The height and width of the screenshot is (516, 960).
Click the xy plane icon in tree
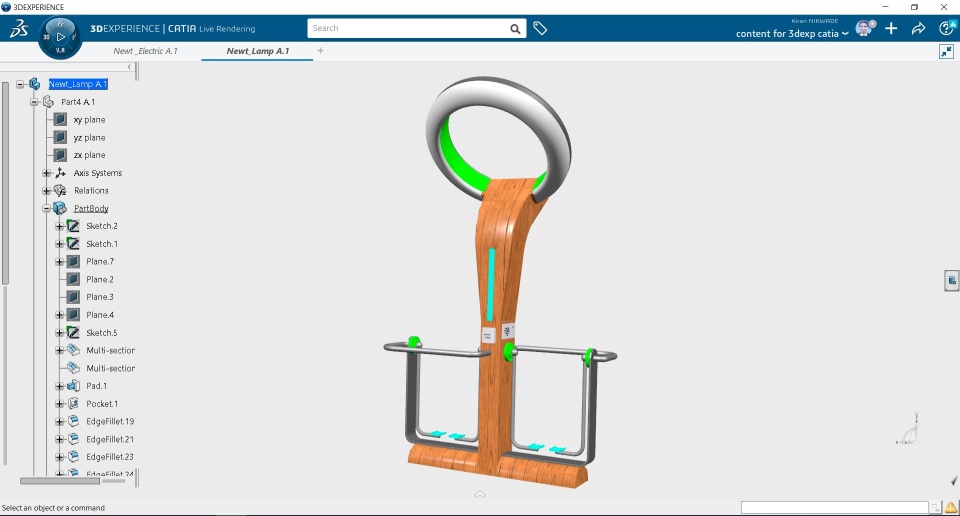[60, 119]
